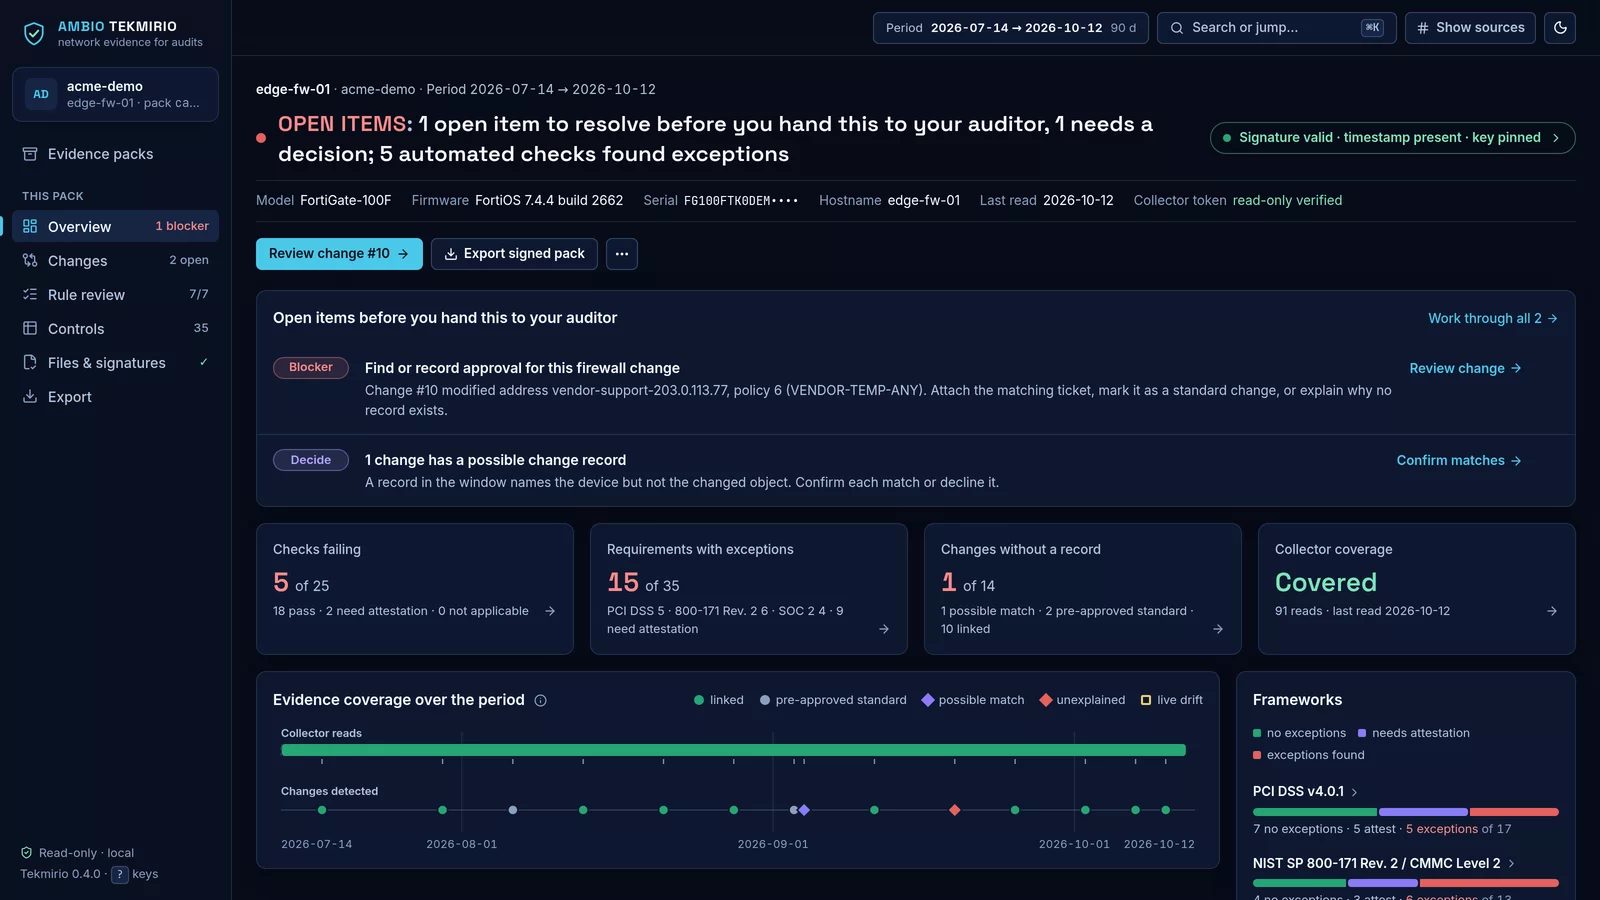Expand signature valid status details
The width and height of the screenshot is (1600, 900).
1392,138
